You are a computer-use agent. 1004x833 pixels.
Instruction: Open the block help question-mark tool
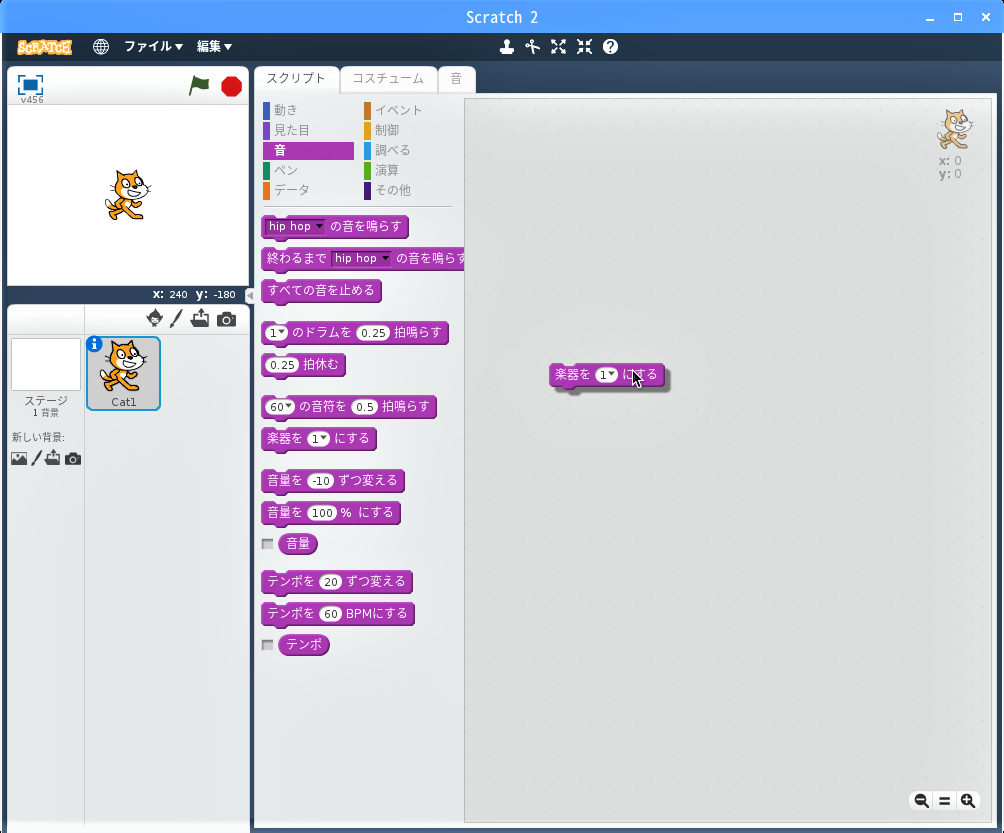(x=610, y=46)
